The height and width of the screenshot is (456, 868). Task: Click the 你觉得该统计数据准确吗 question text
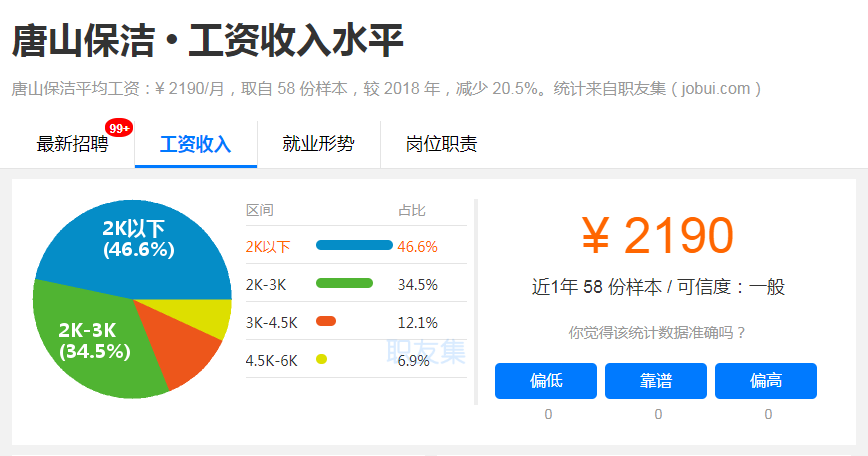pyautogui.click(x=657, y=333)
